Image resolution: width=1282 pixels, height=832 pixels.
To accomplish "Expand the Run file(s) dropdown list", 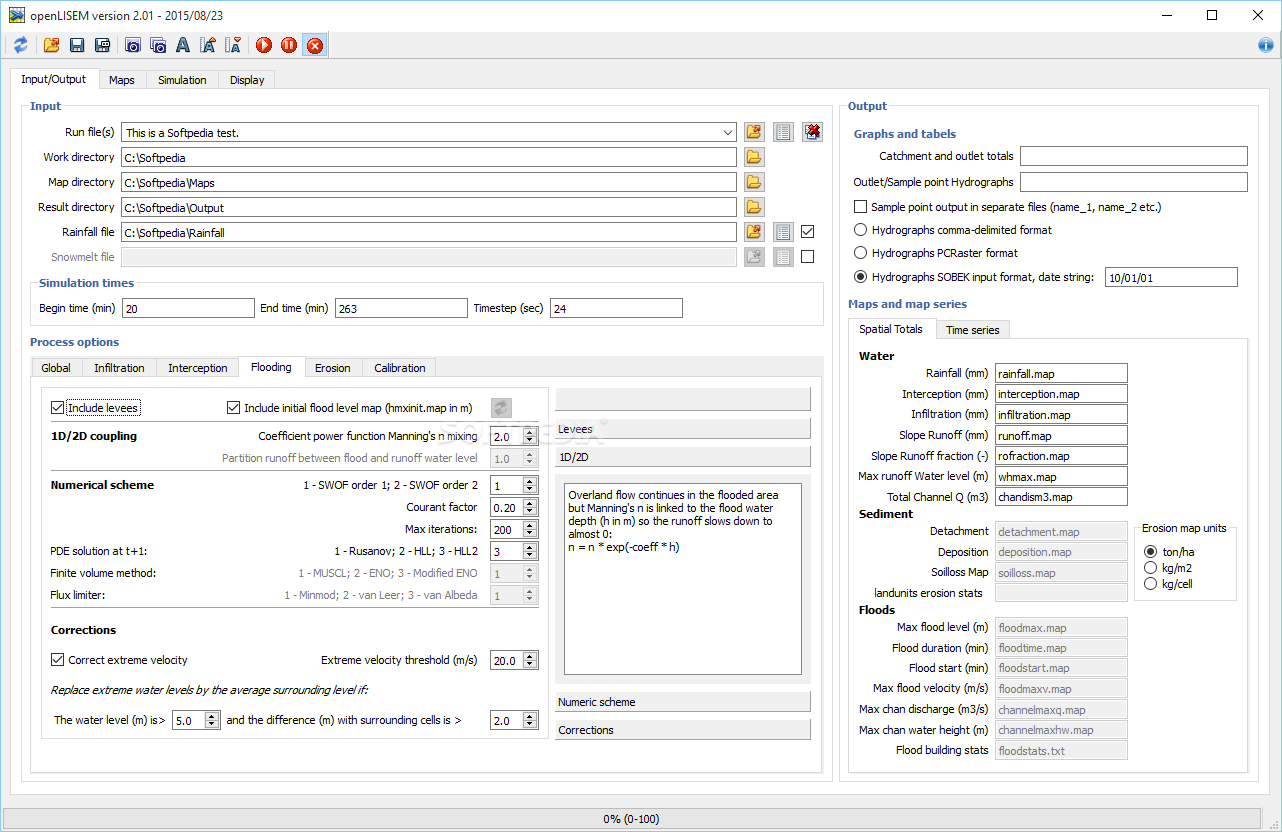I will [727, 132].
